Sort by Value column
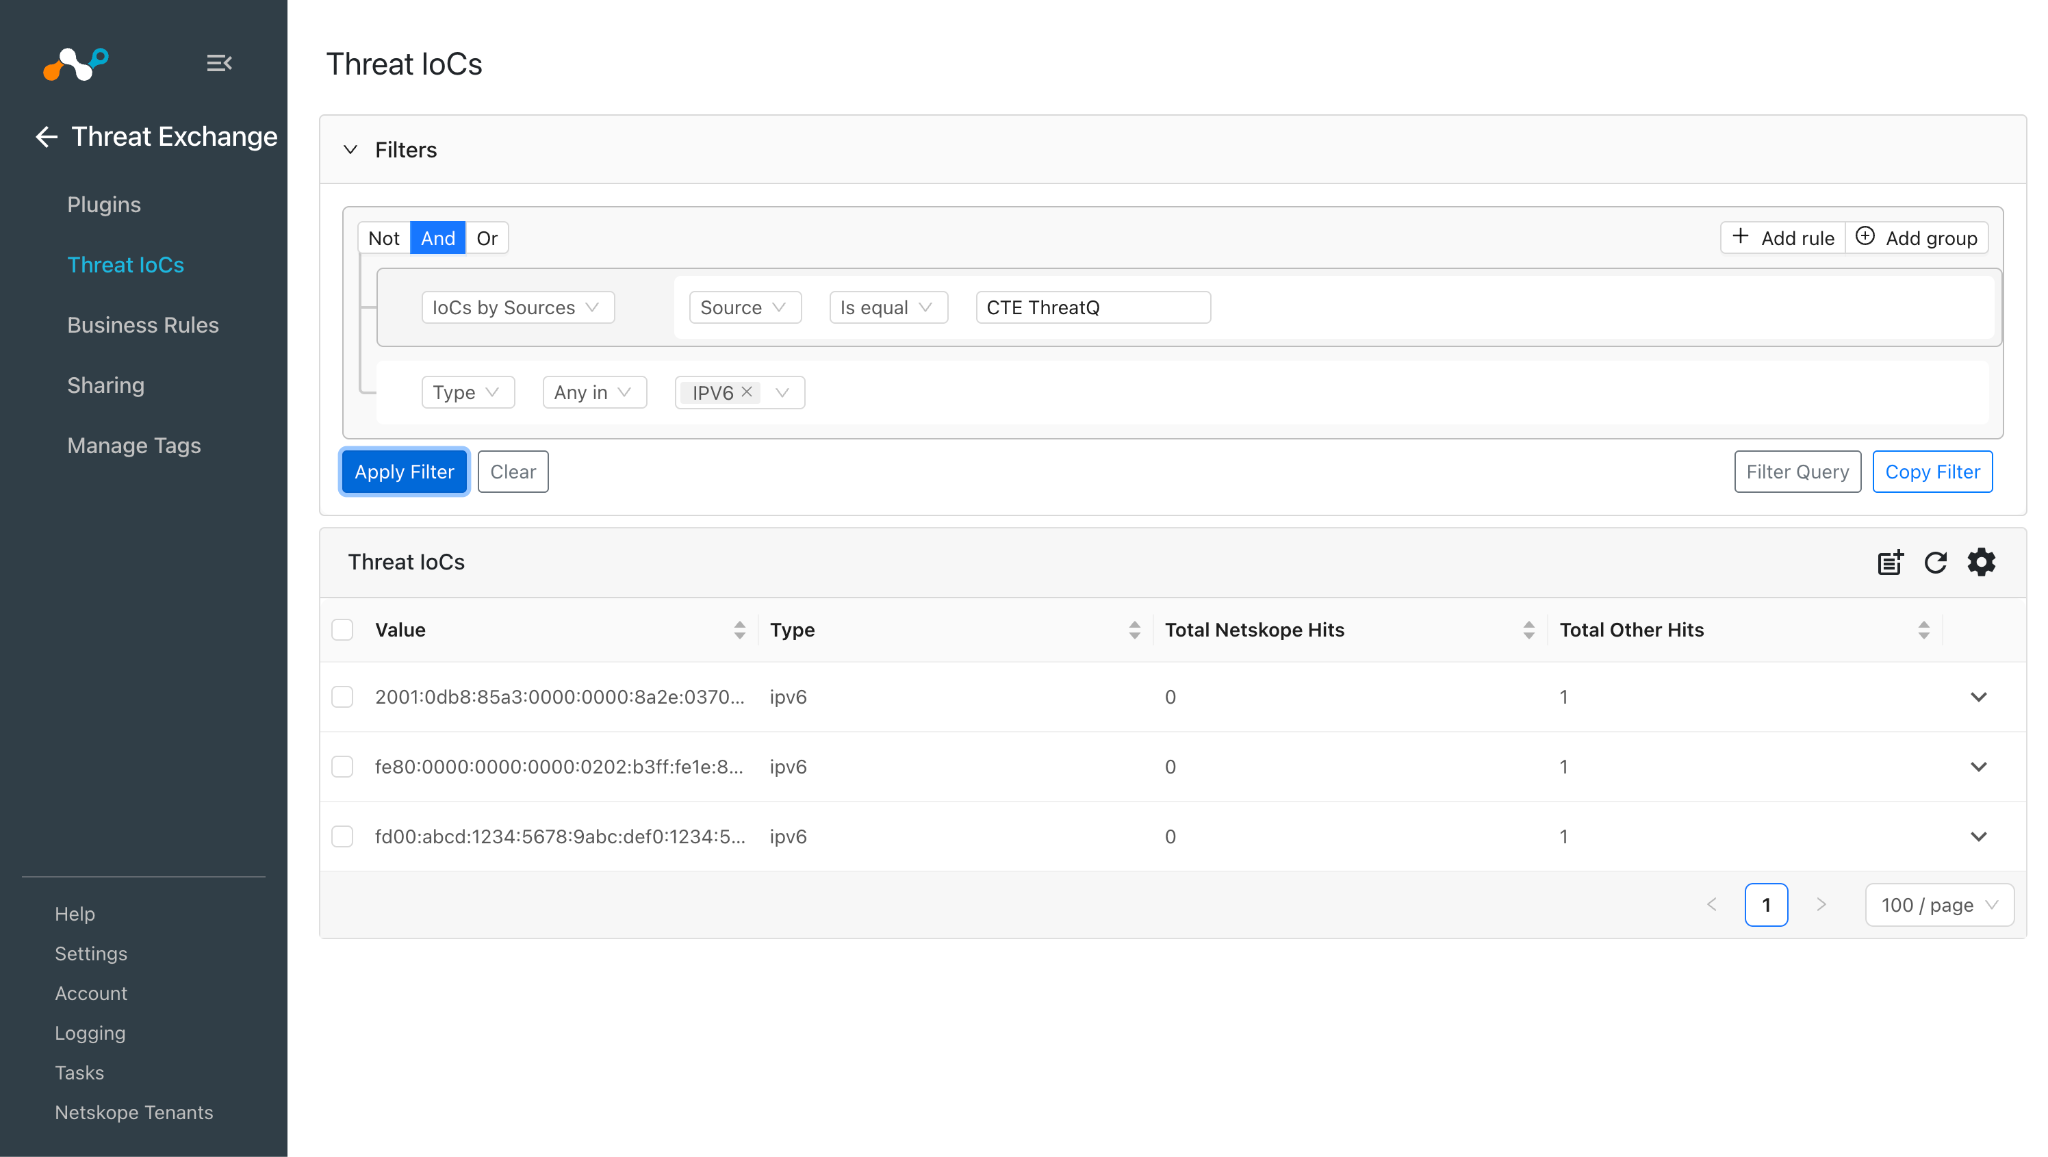Viewport: 2048px width, 1157px height. [740, 630]
